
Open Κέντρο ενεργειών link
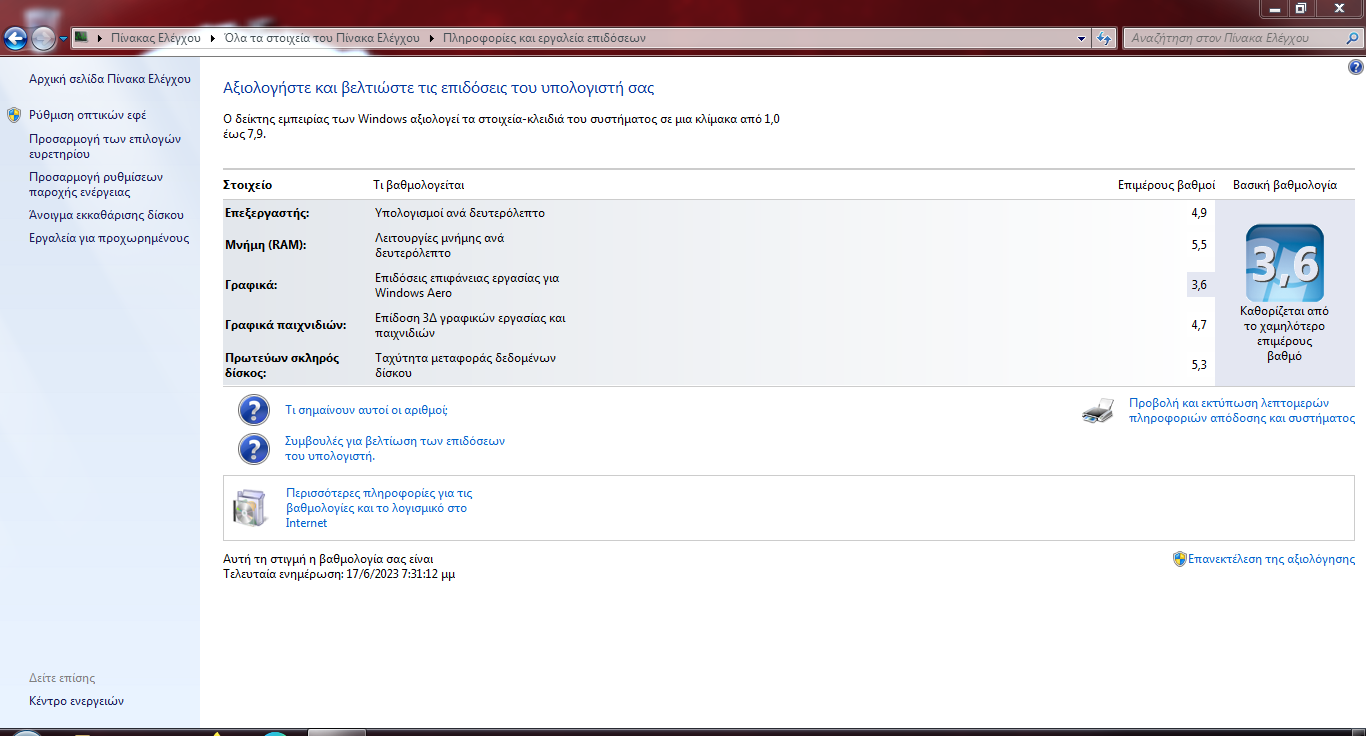(x=76, y=701)
